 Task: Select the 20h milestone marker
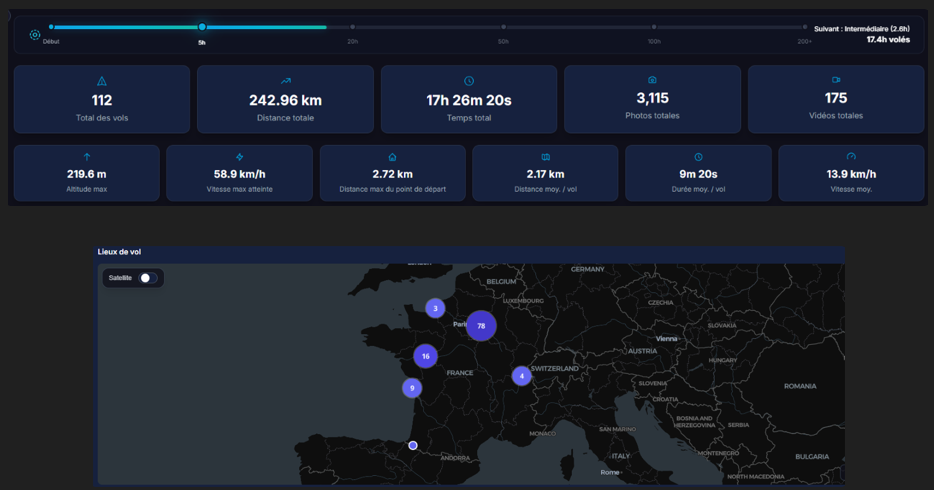353,28
